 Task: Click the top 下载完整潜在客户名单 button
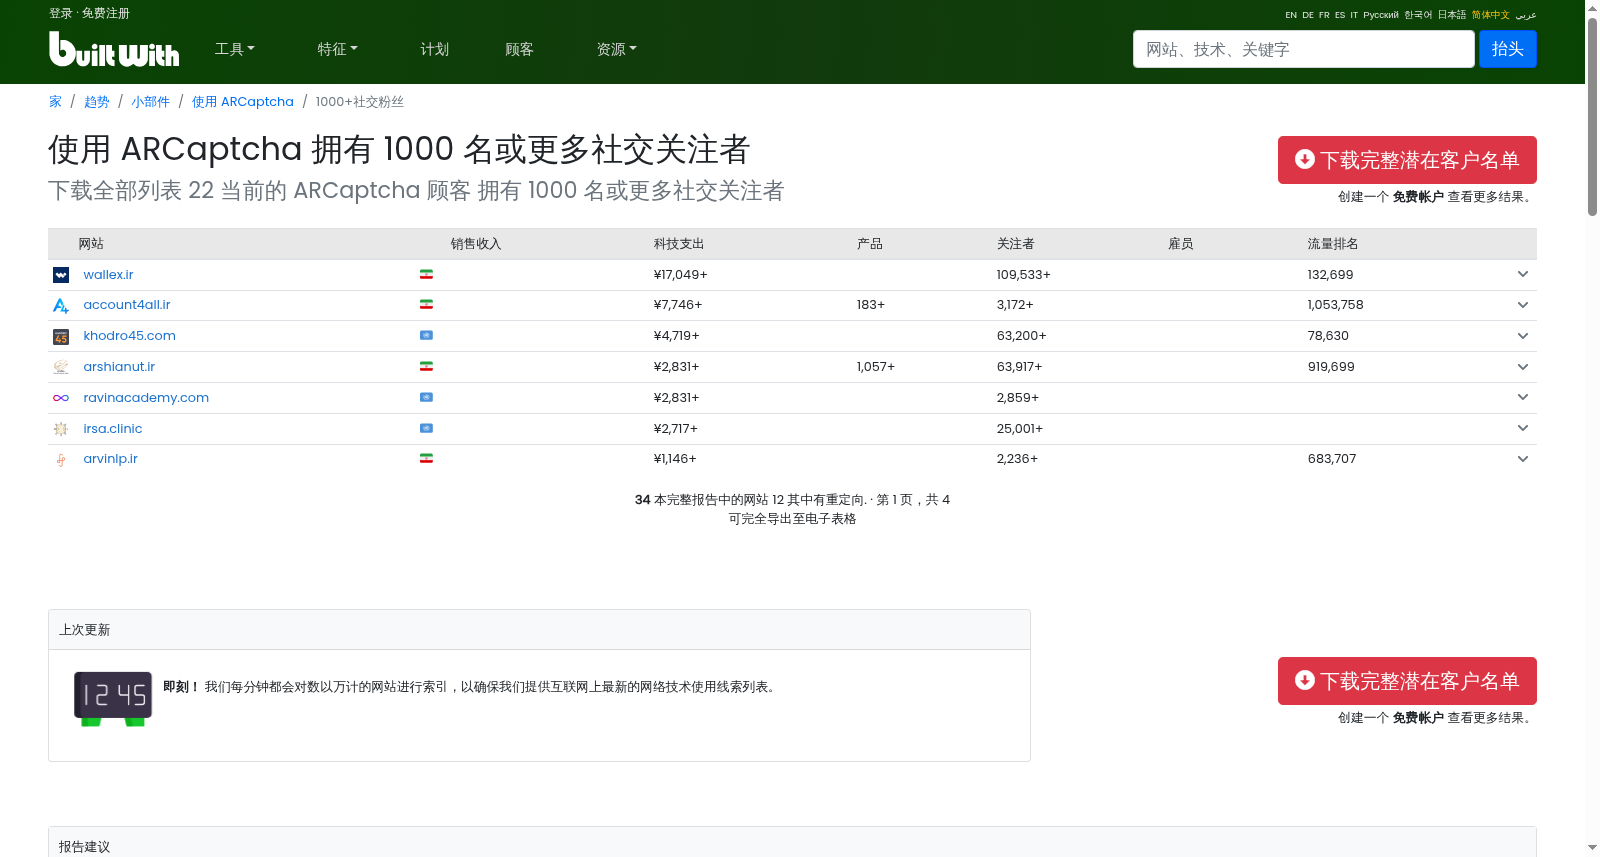point(1407,160)
